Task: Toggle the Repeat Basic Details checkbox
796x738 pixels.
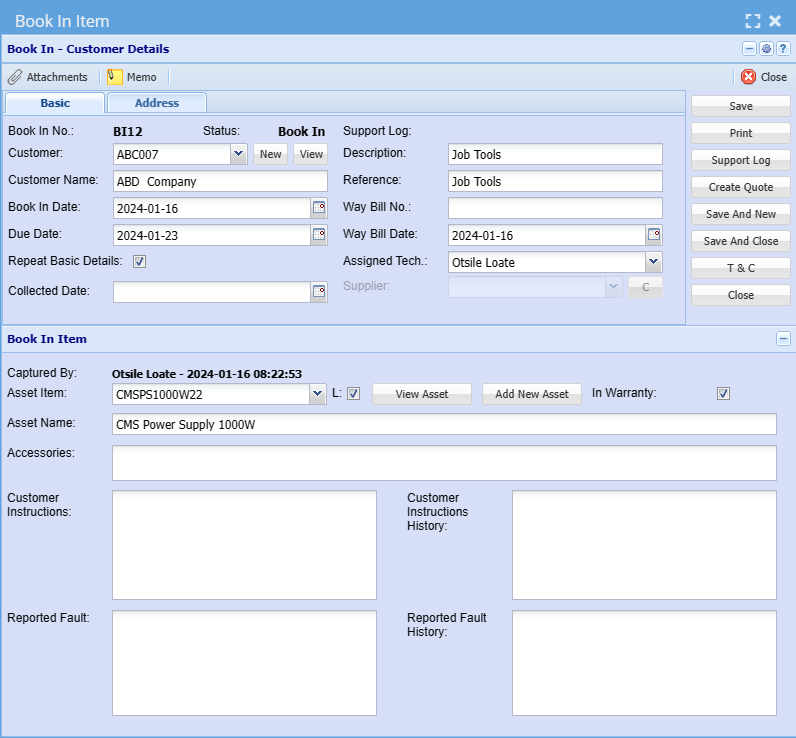Action: pos(140,262)
